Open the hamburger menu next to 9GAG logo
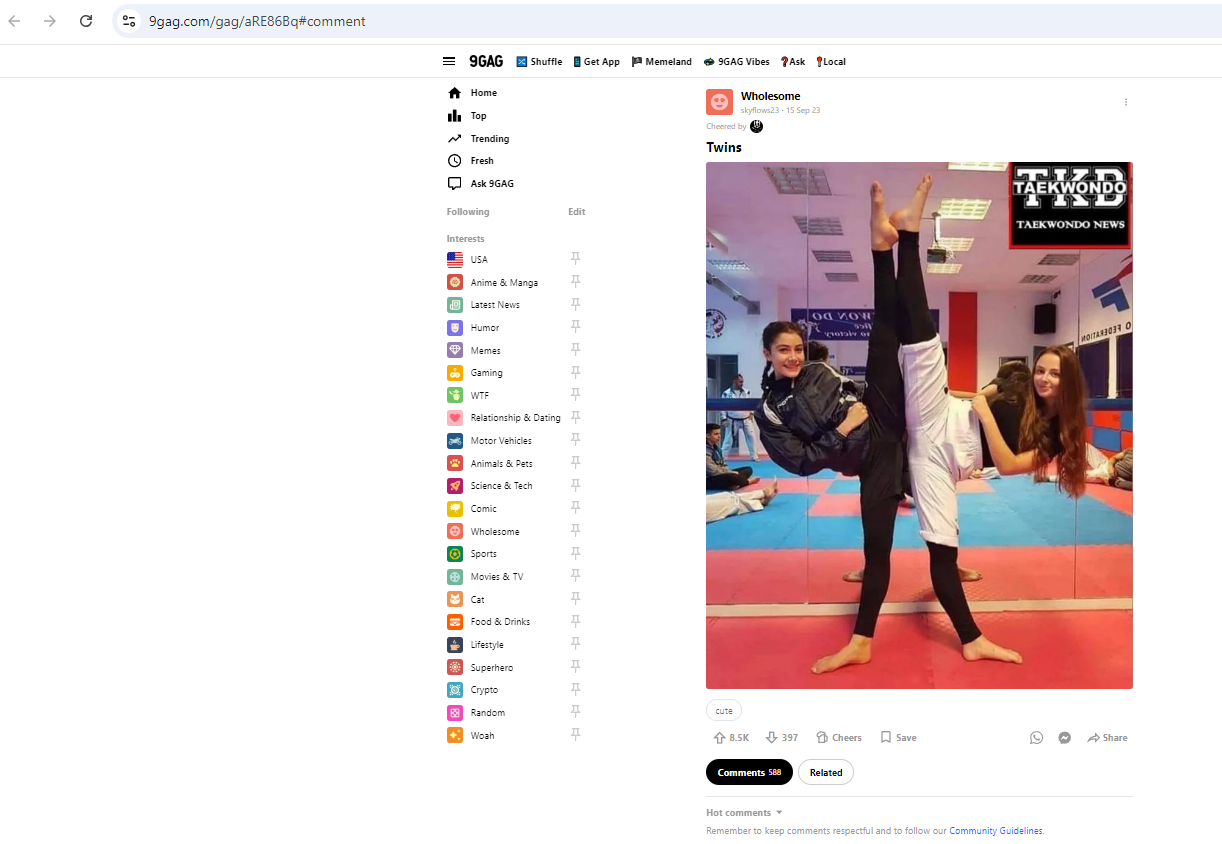The image size is (1222, 844). tap(449, 61)
